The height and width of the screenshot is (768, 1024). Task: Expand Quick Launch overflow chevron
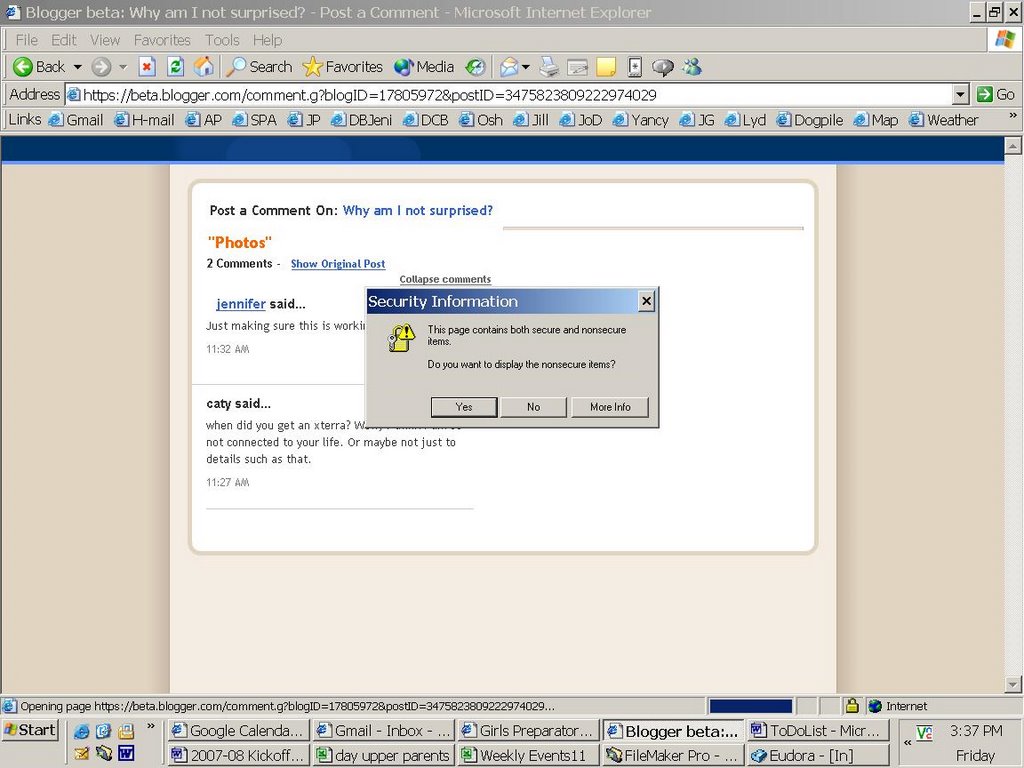[151, 726]
